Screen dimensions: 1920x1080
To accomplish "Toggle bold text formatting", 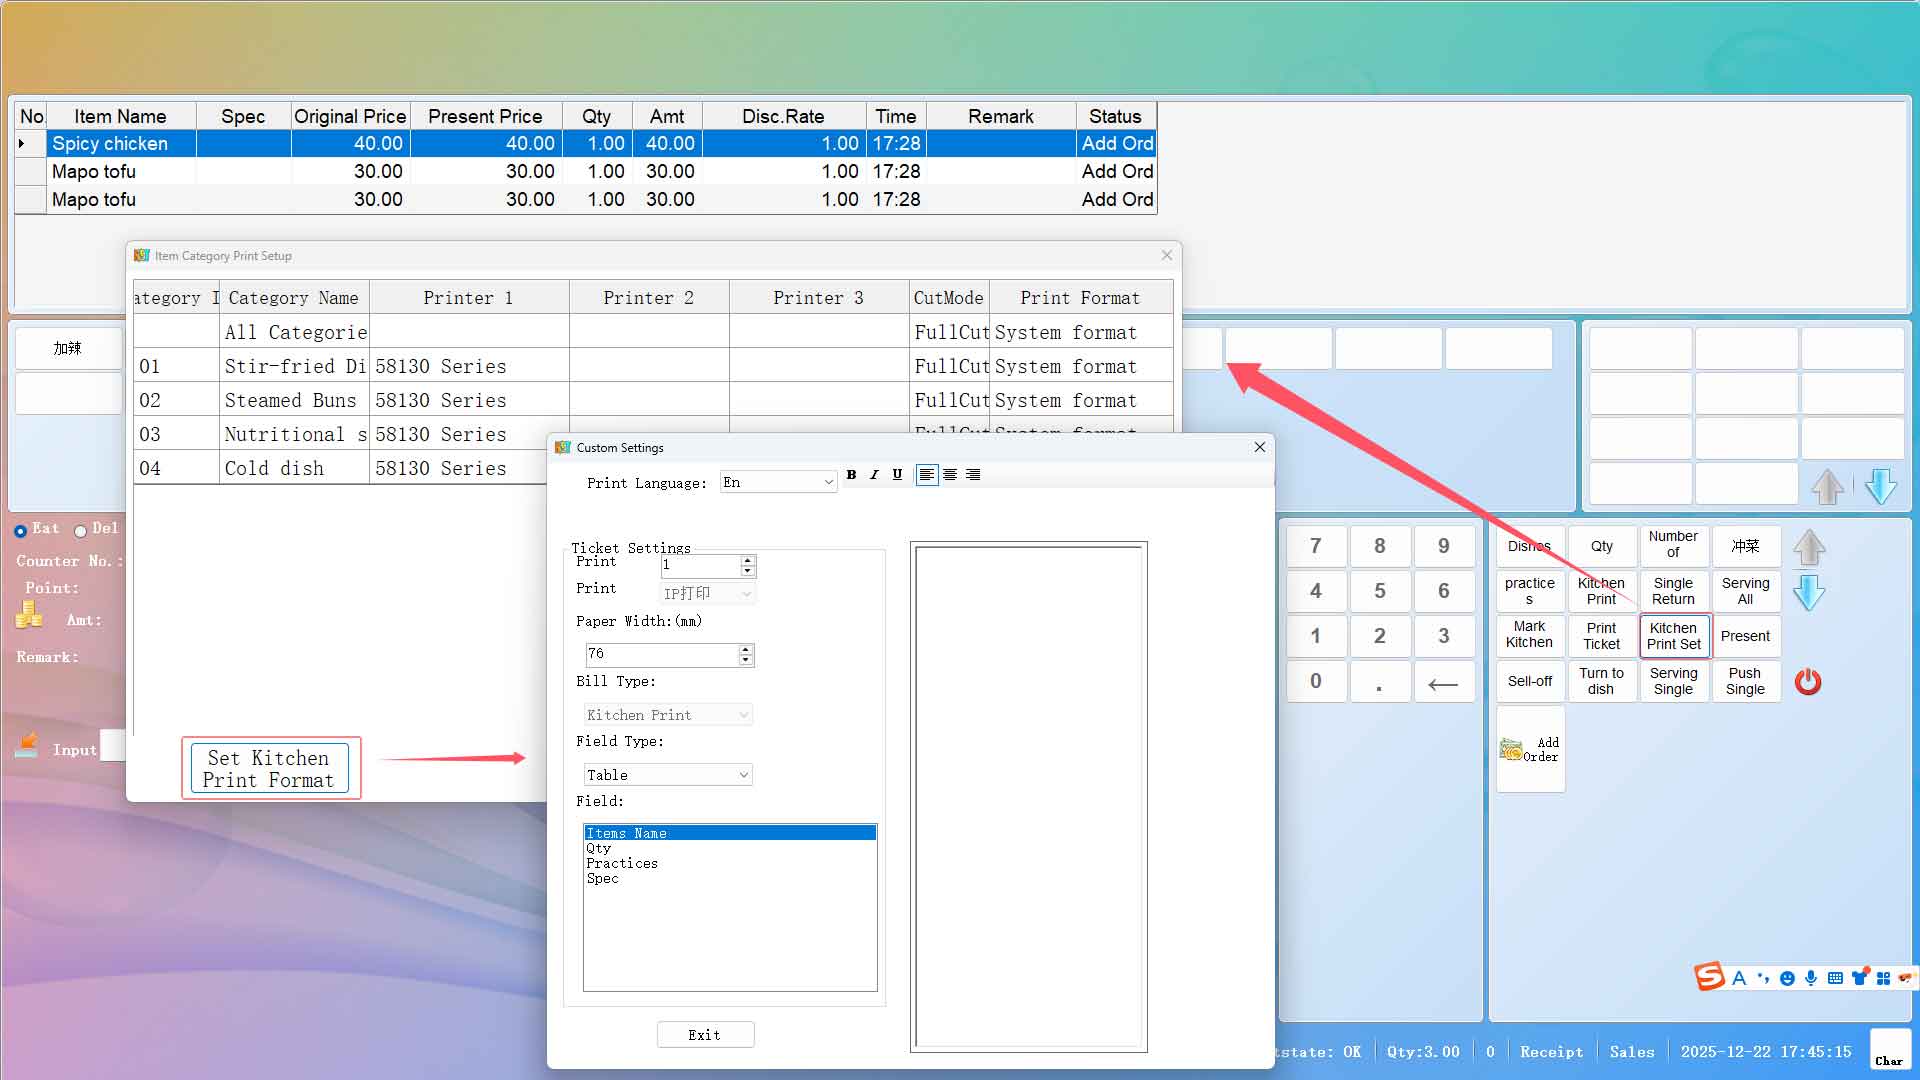I will coord(851,475).
